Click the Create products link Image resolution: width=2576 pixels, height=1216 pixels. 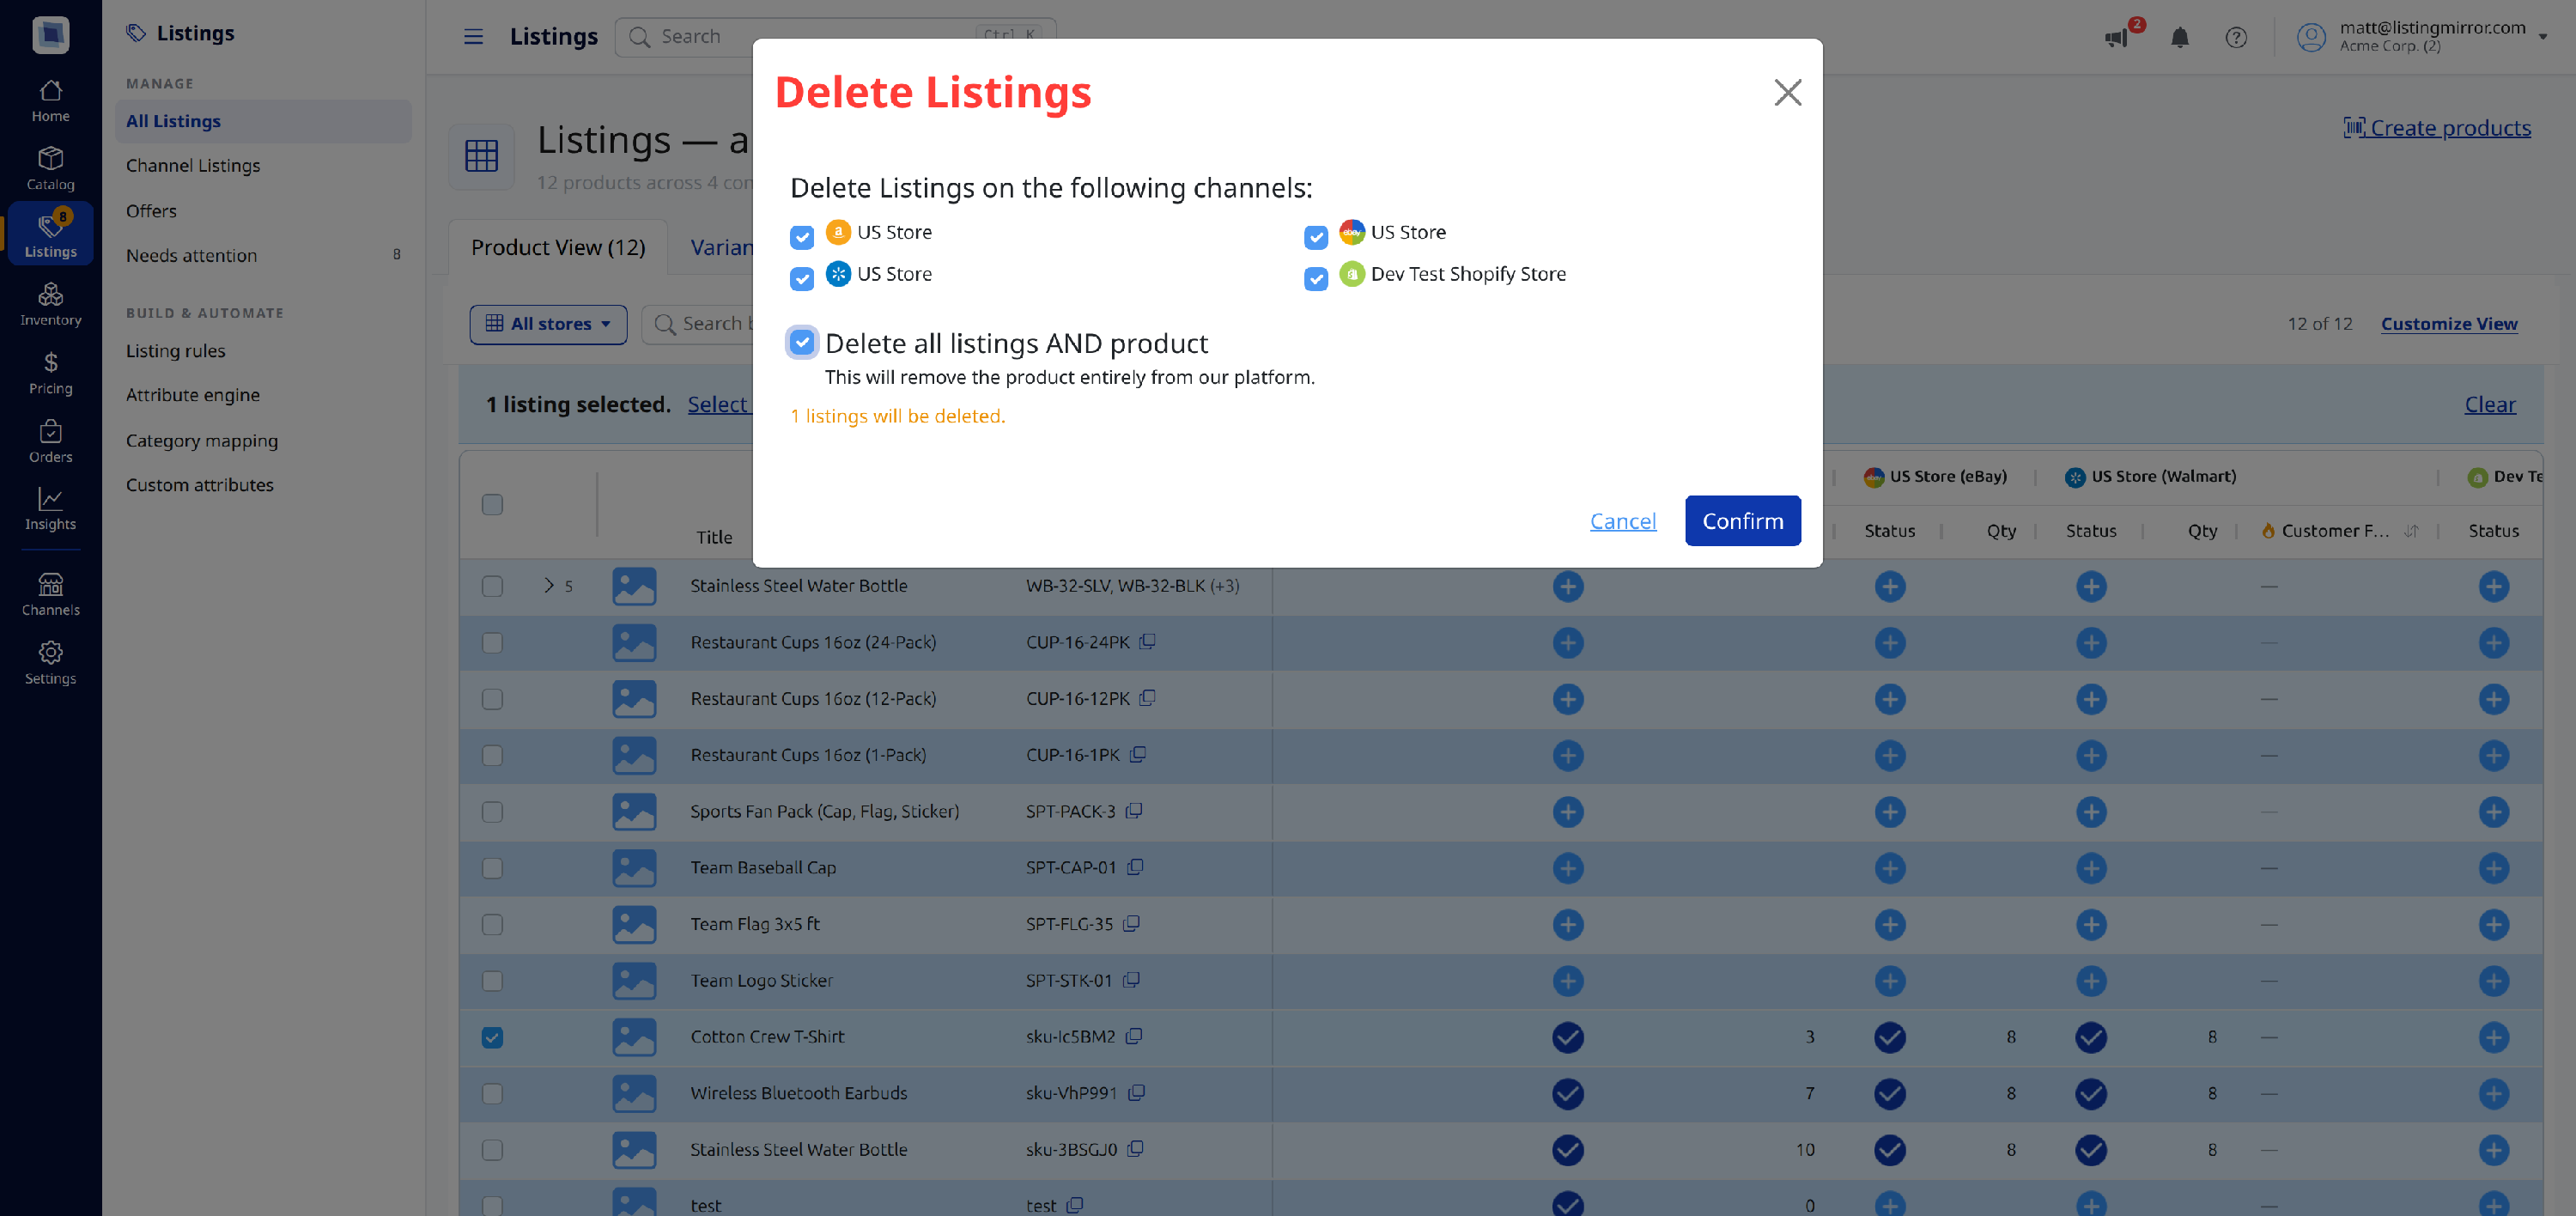pos(2437,128)
